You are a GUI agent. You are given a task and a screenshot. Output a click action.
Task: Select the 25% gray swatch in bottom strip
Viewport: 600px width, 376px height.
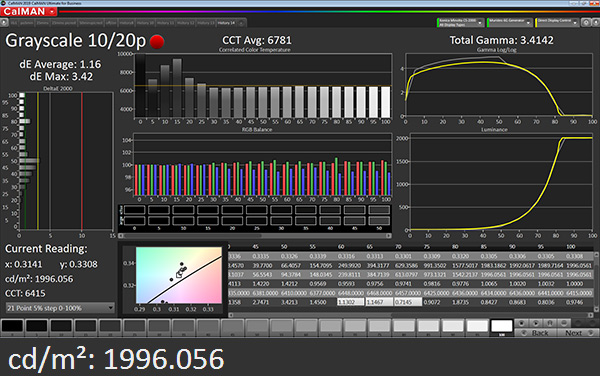(x=134, y=327)
